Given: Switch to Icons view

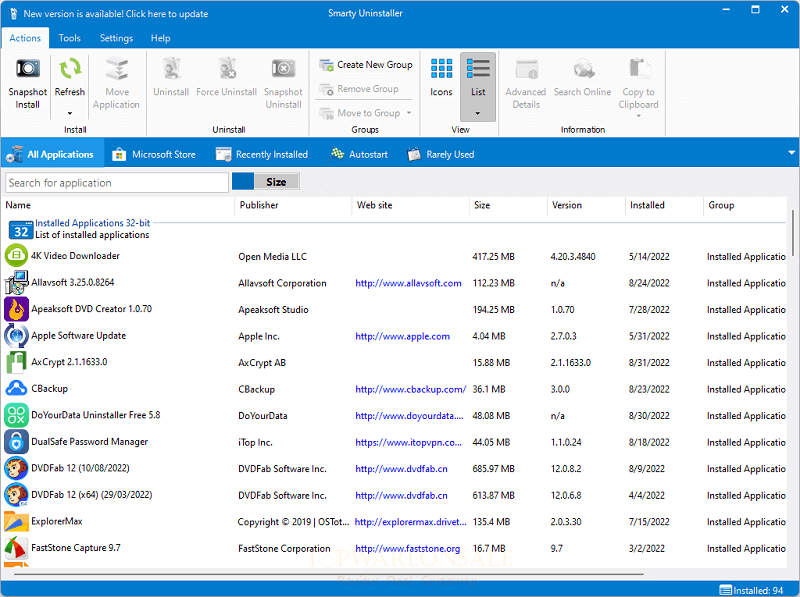Looking at the screenshot, I should click(441, 78).
